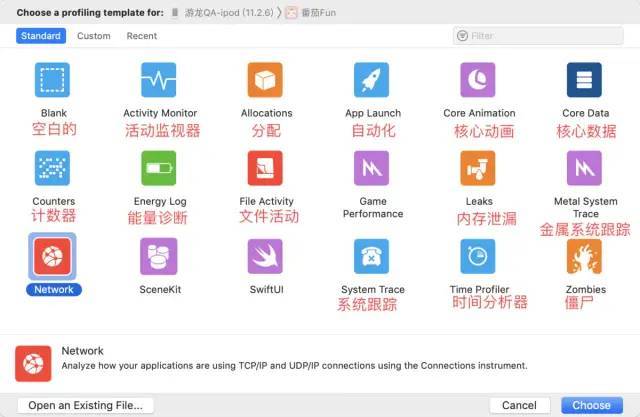Select the SwiftUI template icon

click(265, 256)
